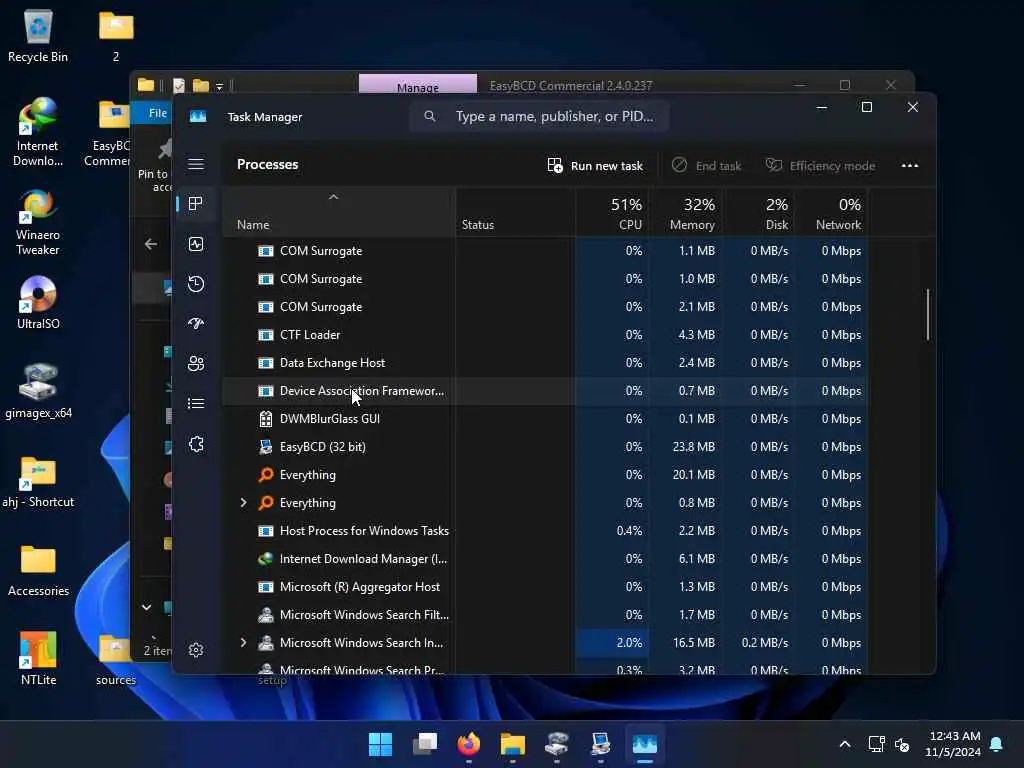Select the Winaero Tweaker desktop shortcut

click(38, 223)
